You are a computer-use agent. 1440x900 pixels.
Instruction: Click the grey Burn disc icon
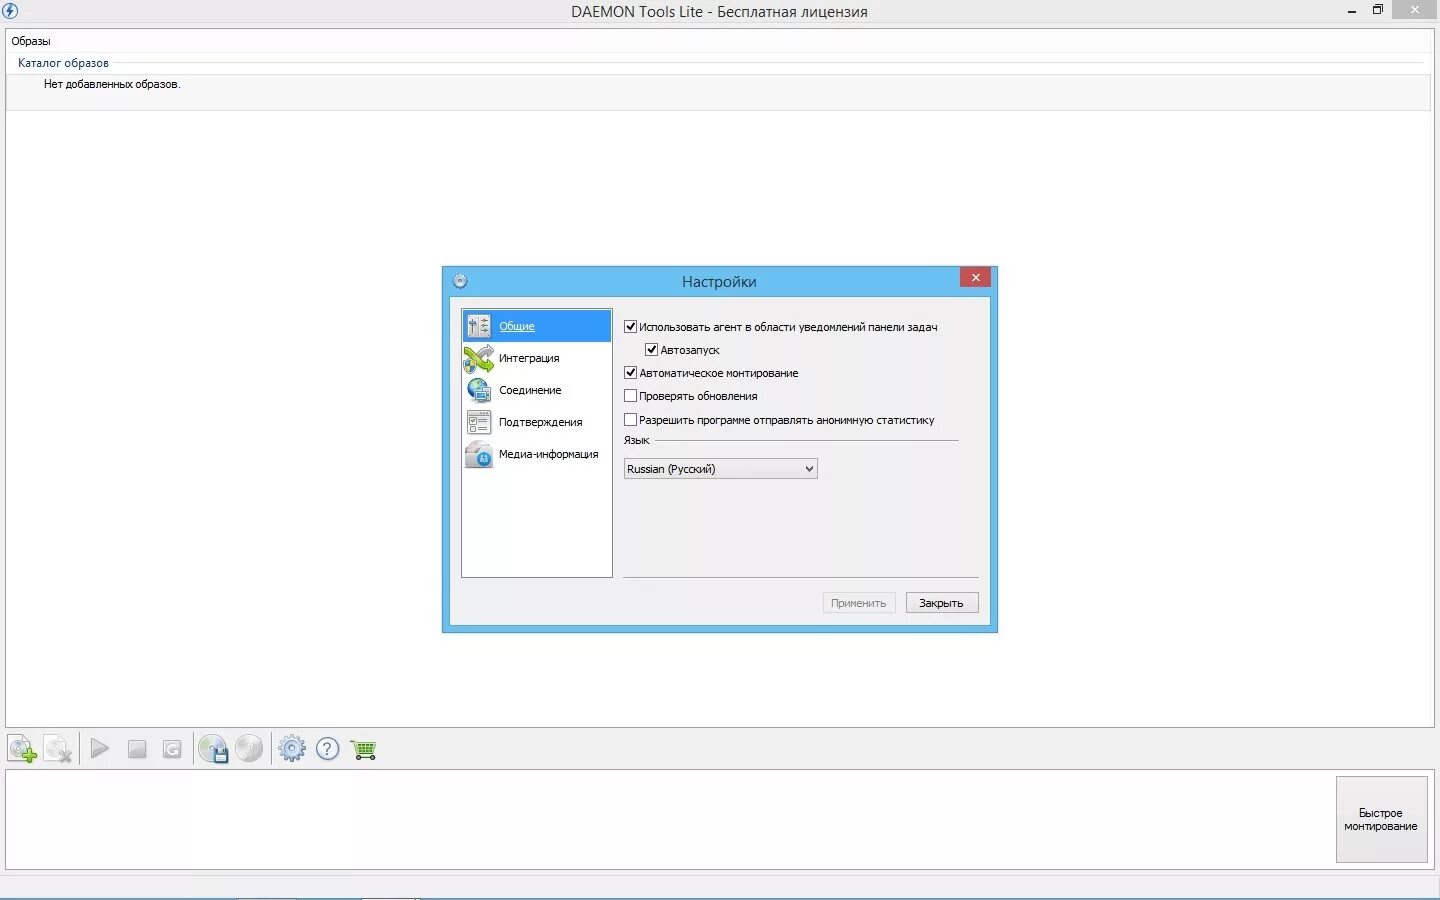coord(249,748)
